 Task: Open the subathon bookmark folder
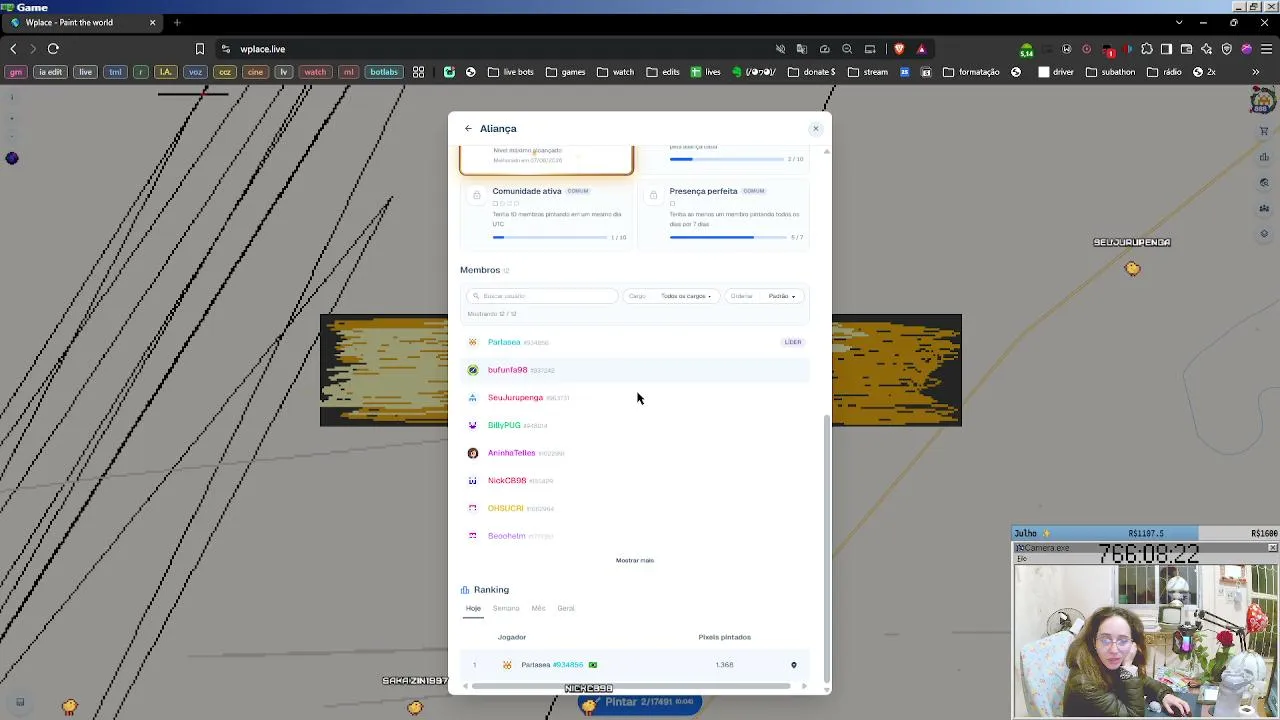click(x=1110, y=72)
